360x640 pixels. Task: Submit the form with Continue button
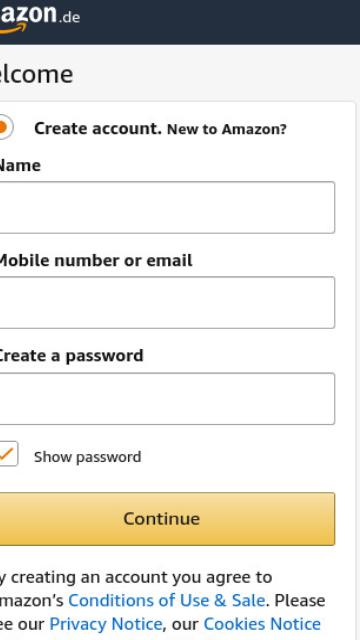click(167, 519)
